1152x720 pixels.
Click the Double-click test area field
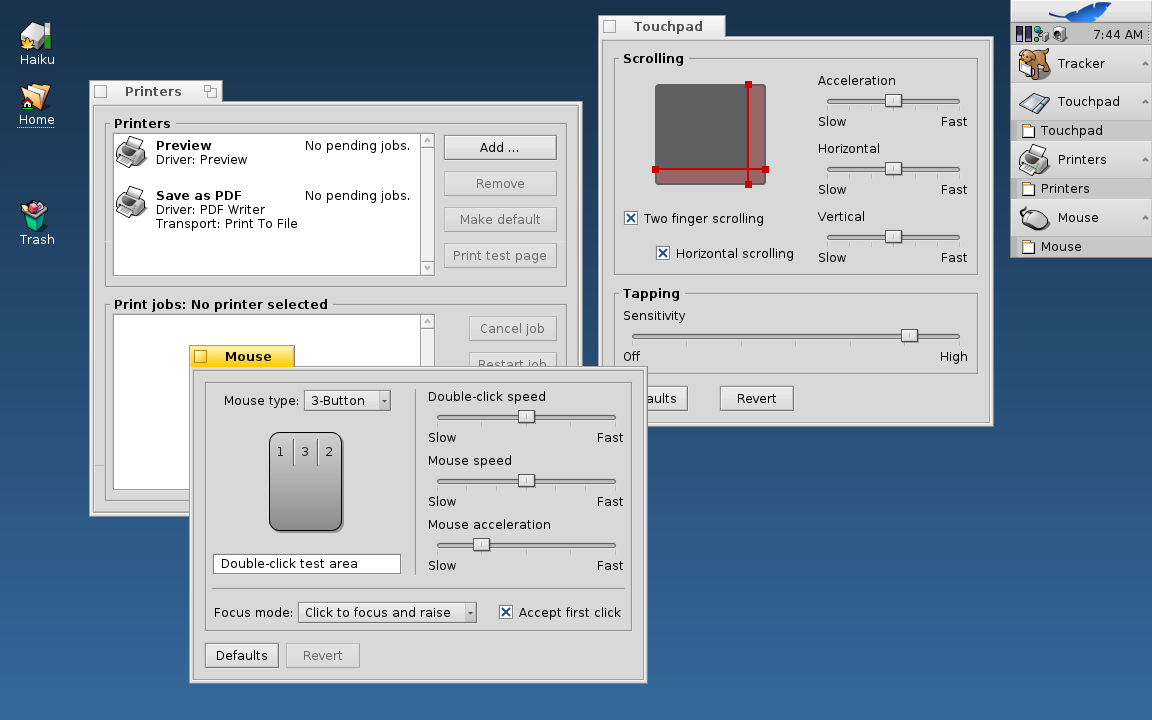306,564
